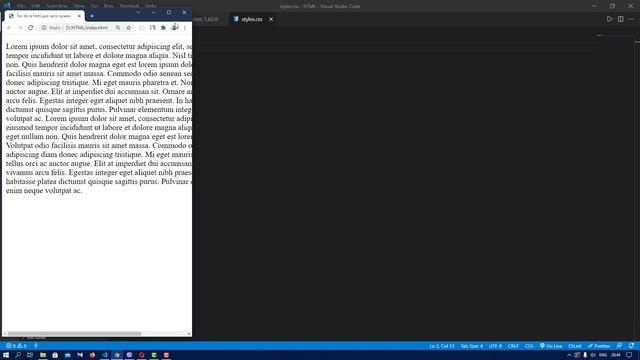The width and height of the screenshot is (640, 360).
Task: Open the VS Code View menu
Action: click(x=79, y=6)
